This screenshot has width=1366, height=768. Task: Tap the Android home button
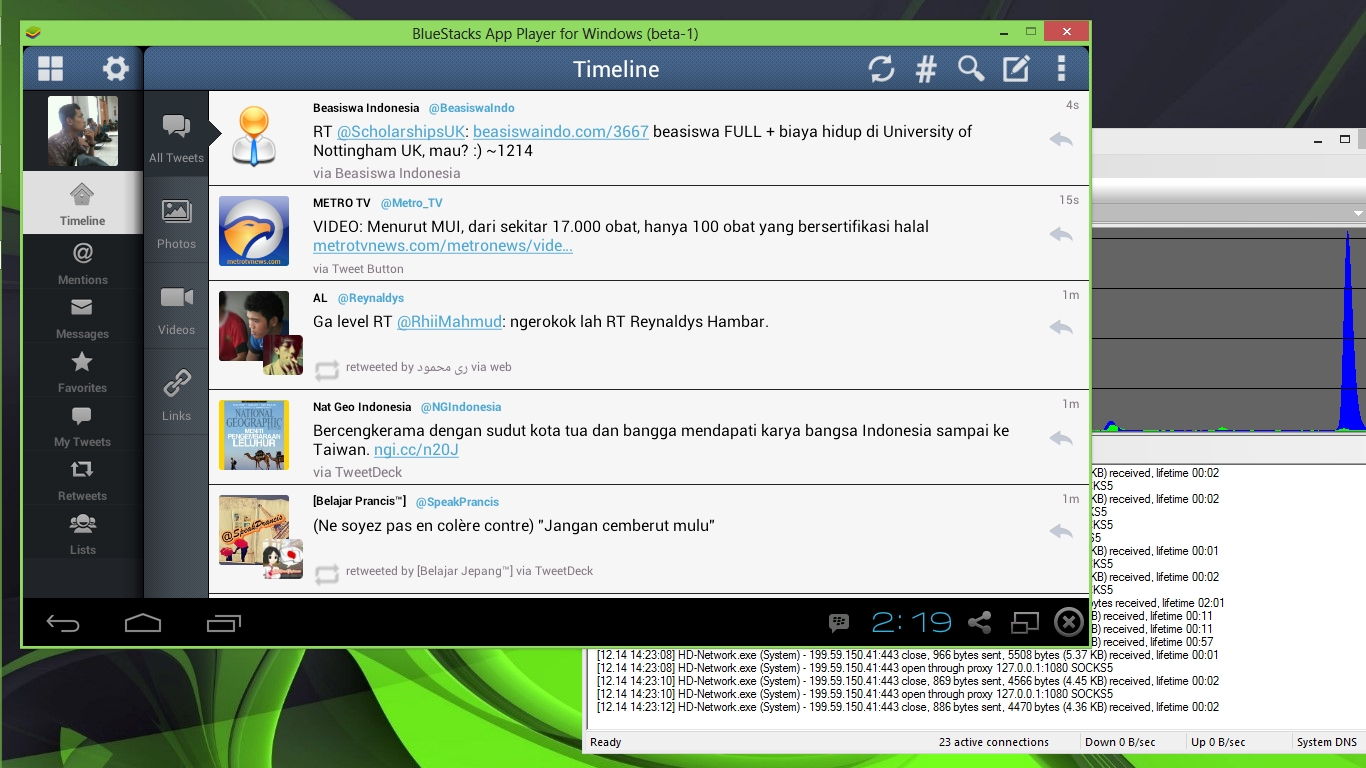click(x=143, y=623)
